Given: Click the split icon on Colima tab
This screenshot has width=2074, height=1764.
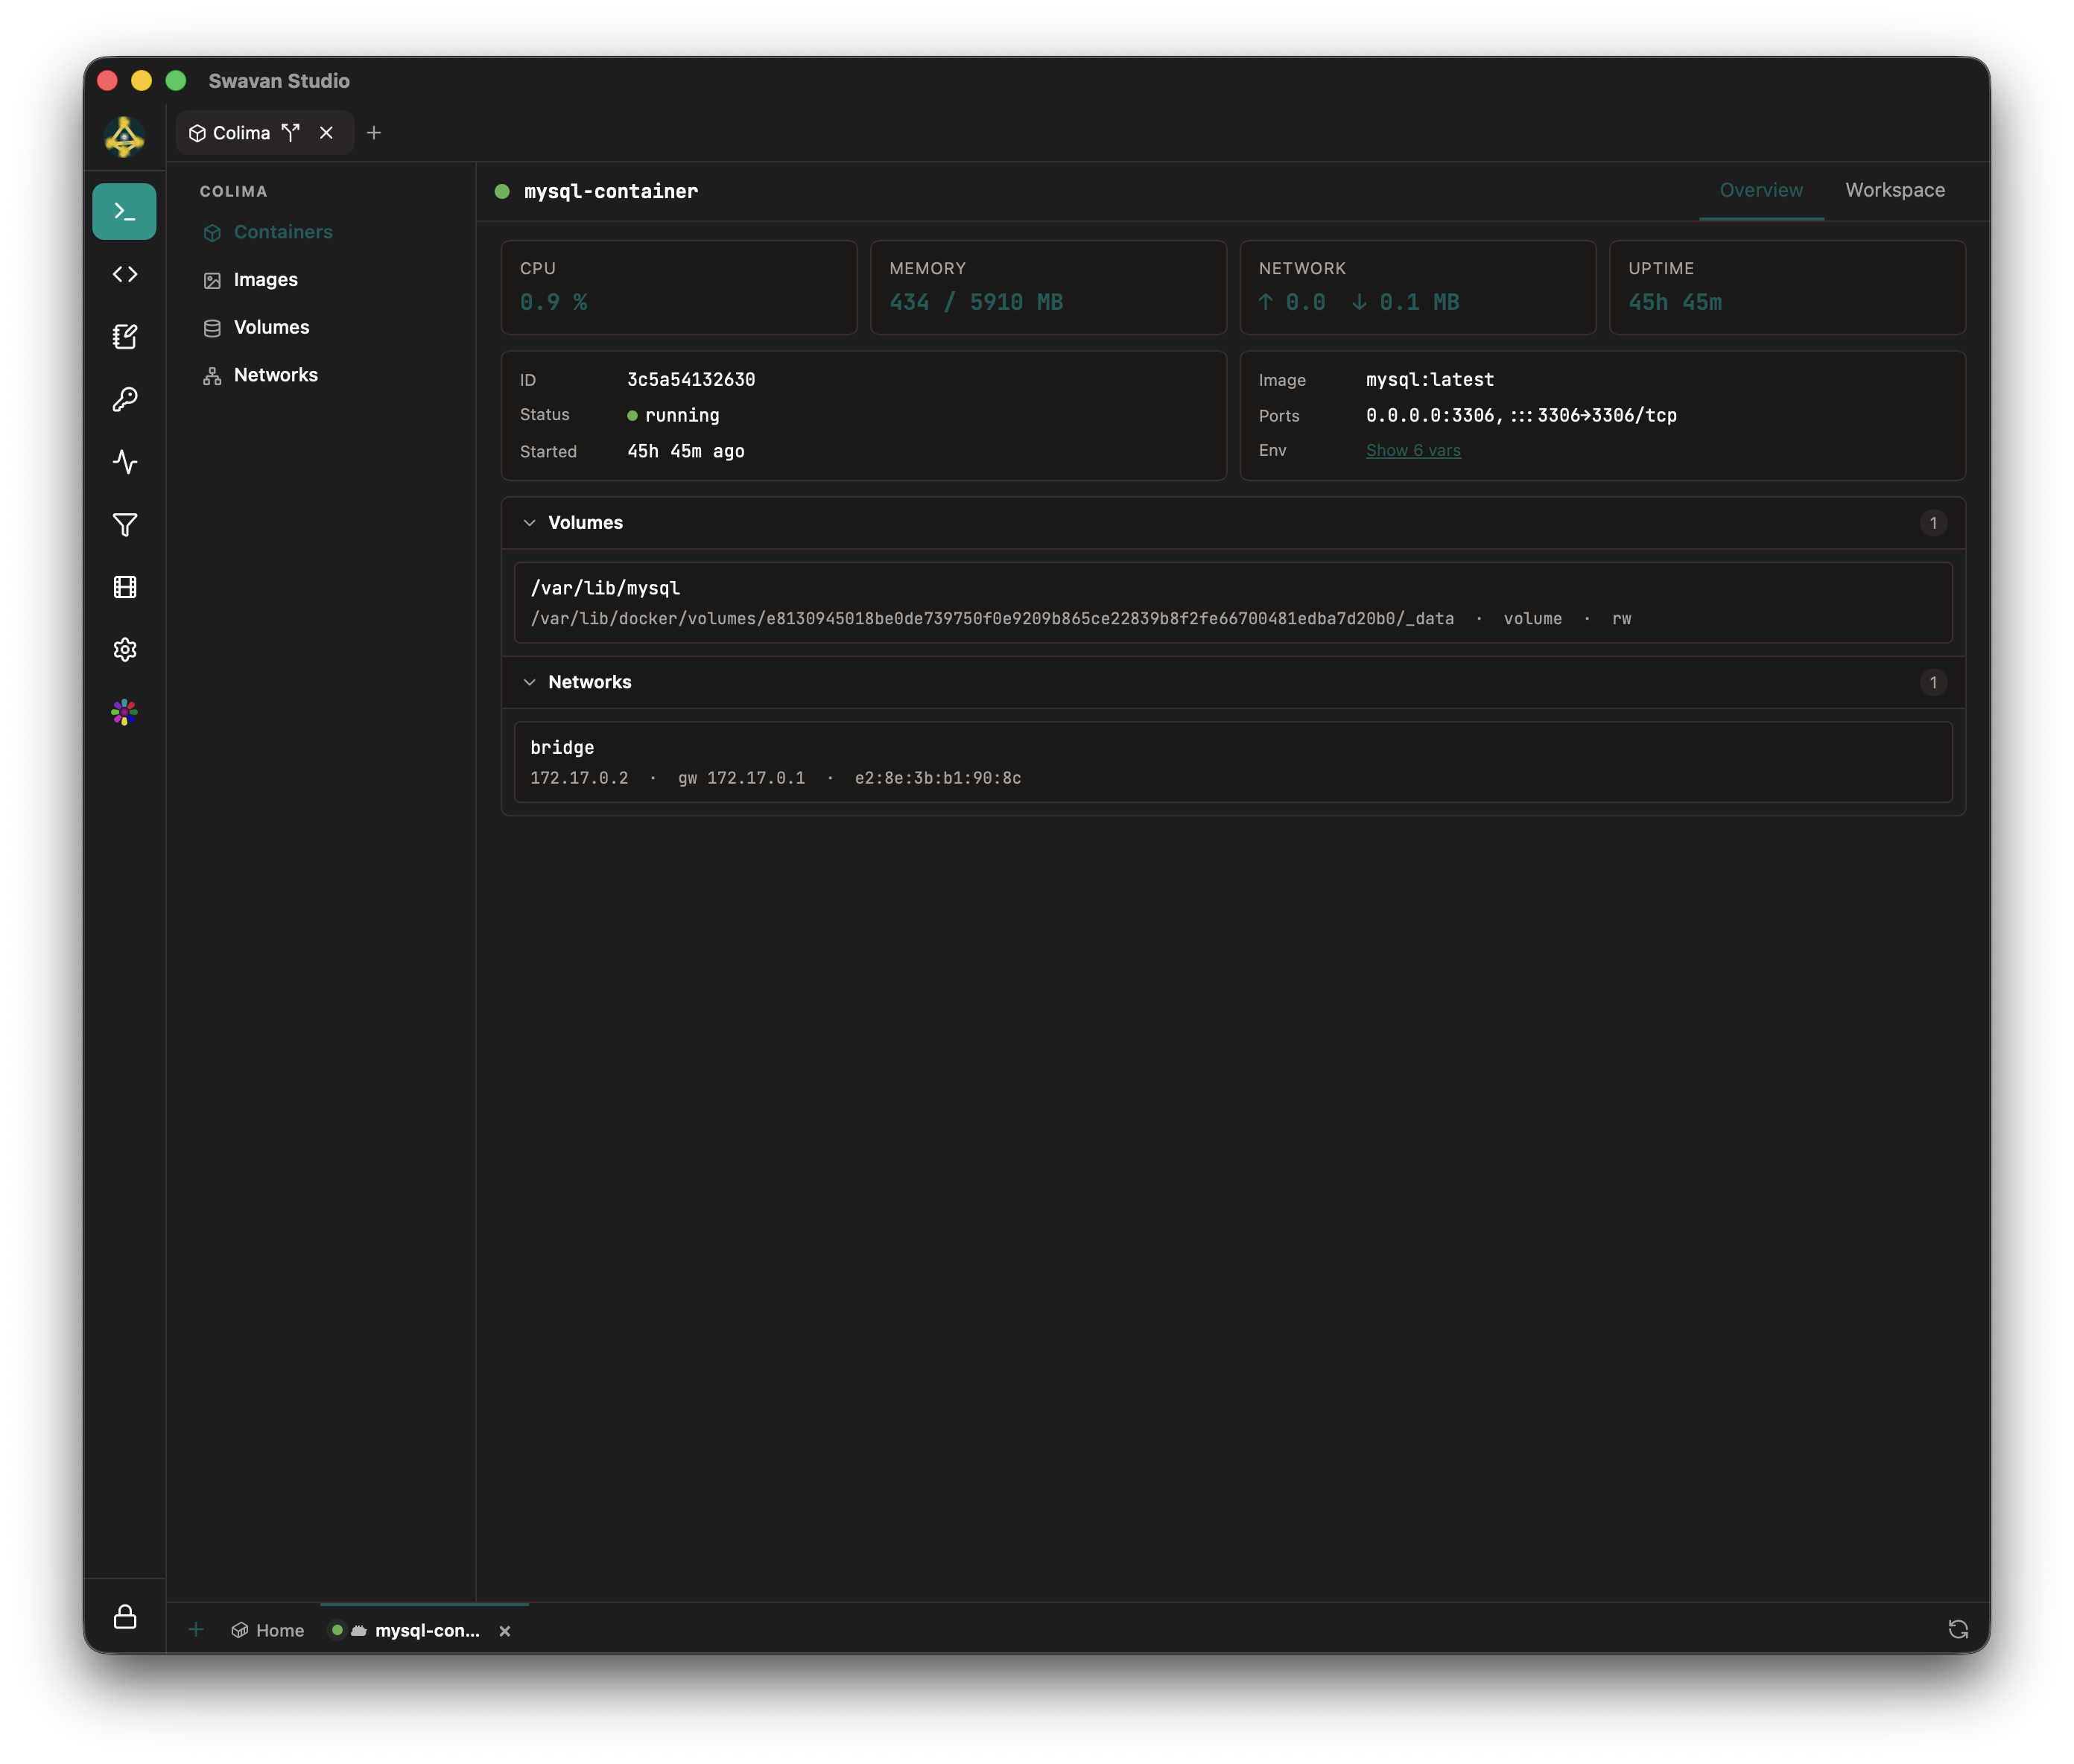Looking at the screenshot, I should pos(291,133).
